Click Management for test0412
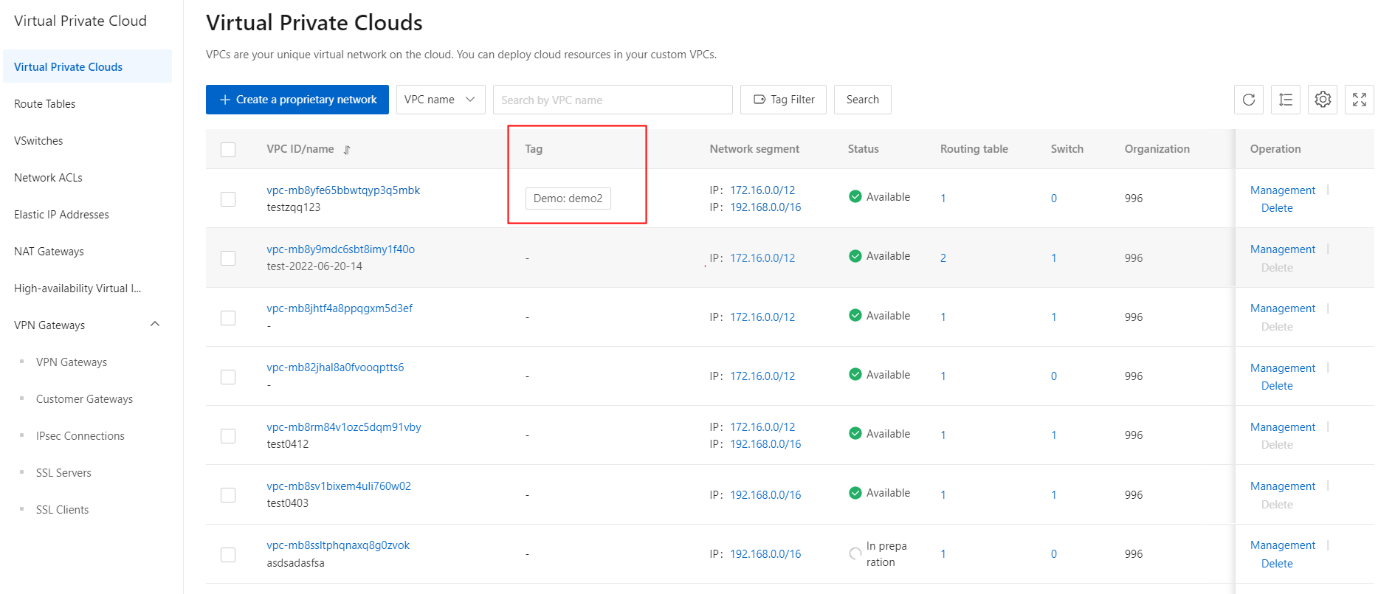The image size is (1378, 594). (x=1282, y=427)
